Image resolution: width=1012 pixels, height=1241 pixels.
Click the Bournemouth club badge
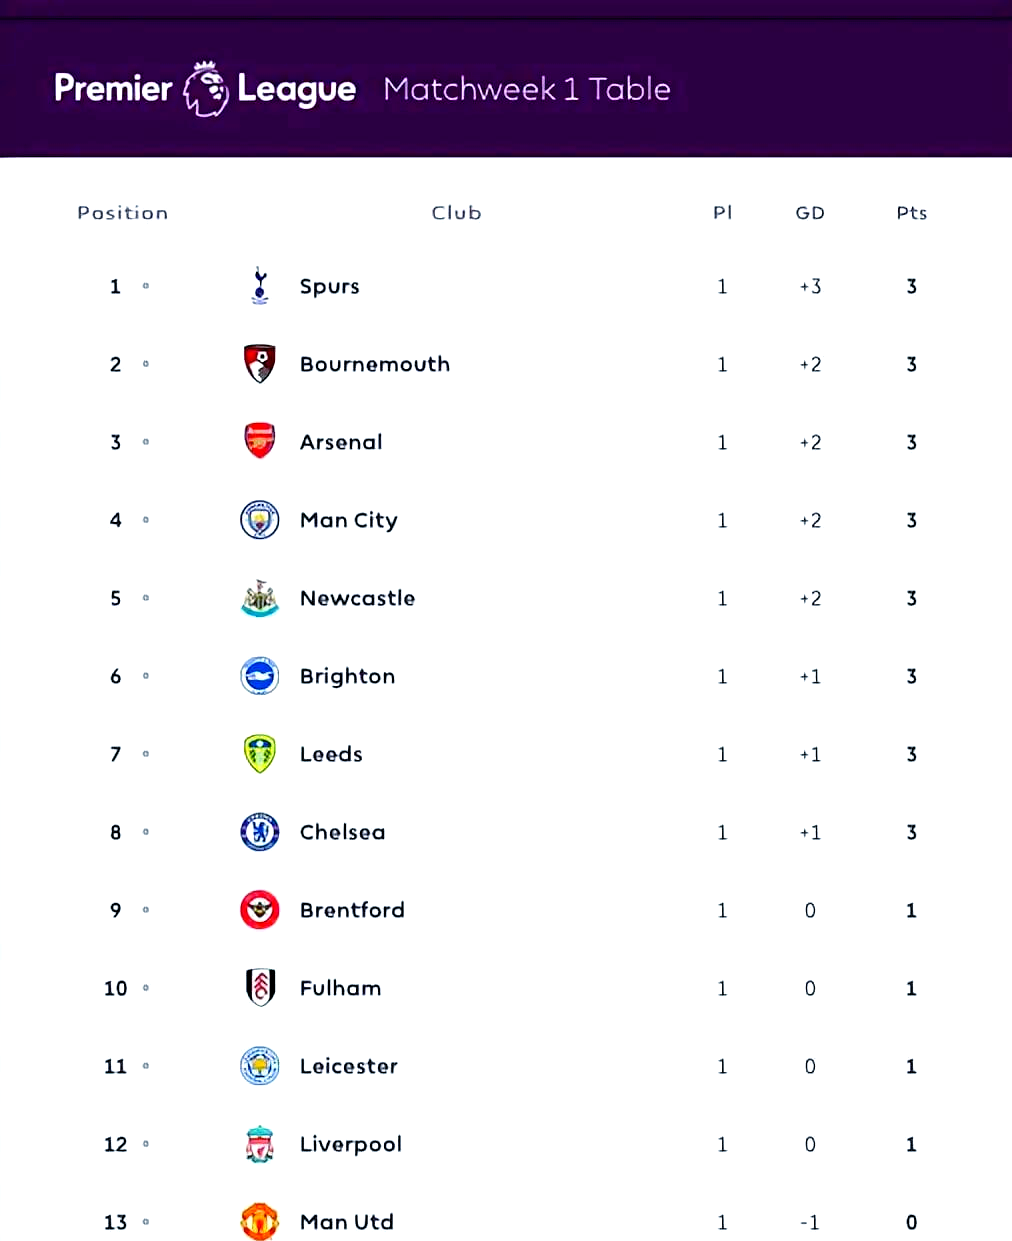pos(260,364)
